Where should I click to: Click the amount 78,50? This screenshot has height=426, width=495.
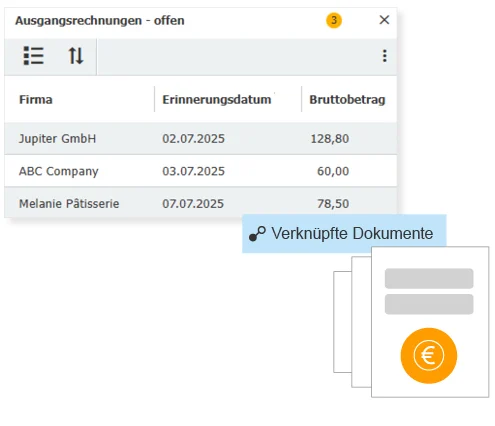click(333, 203)
